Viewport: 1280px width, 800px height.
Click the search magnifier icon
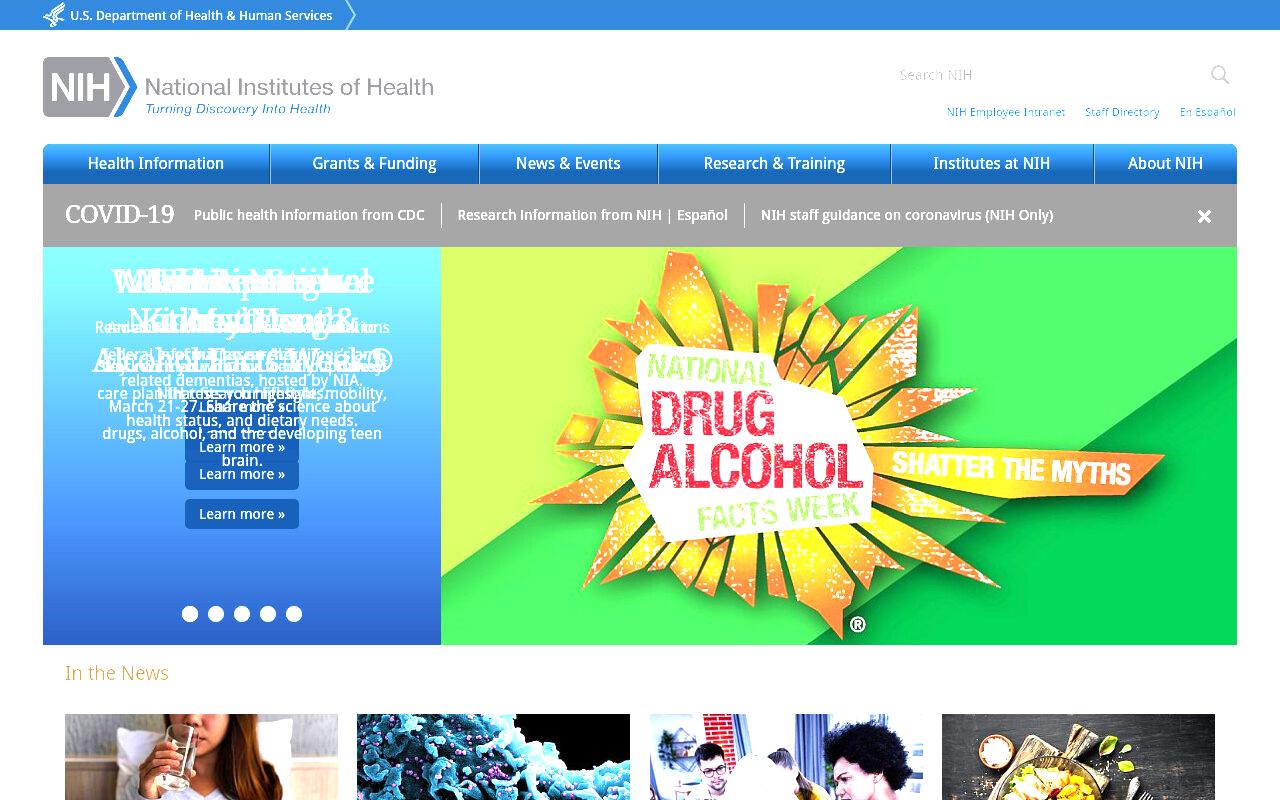point(1220,75)
